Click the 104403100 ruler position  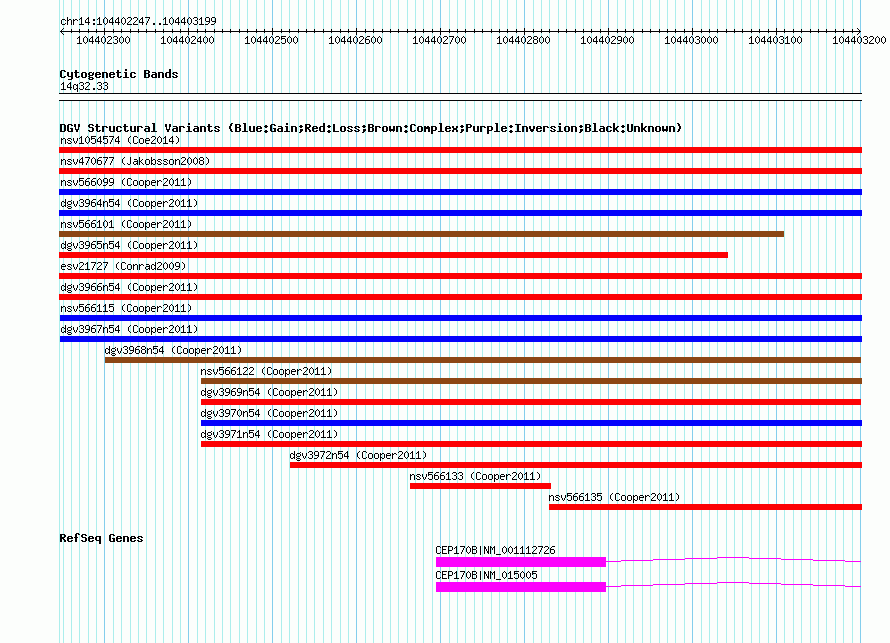coord(775,40)
